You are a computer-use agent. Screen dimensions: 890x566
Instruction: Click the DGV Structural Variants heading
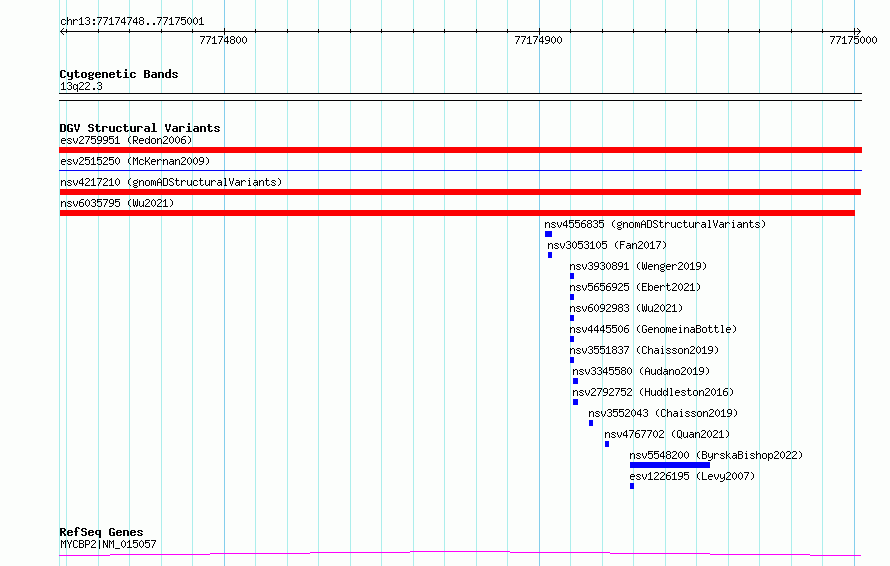(x=140, y=128)
